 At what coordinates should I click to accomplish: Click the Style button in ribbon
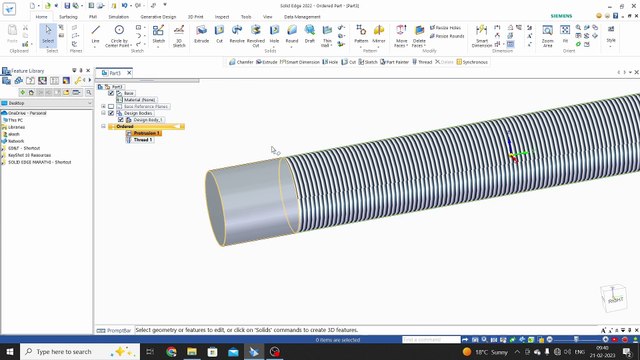pyautogui.click(x=611, y=34)
